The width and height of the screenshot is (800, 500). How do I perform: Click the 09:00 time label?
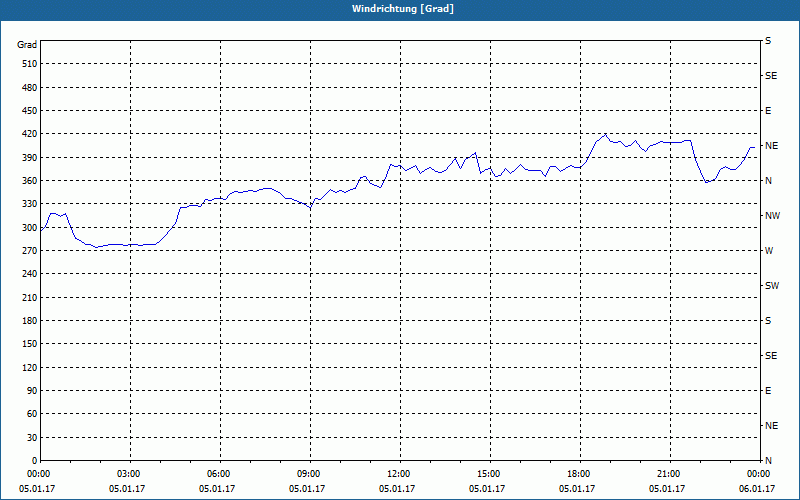[x=308, y=474]
